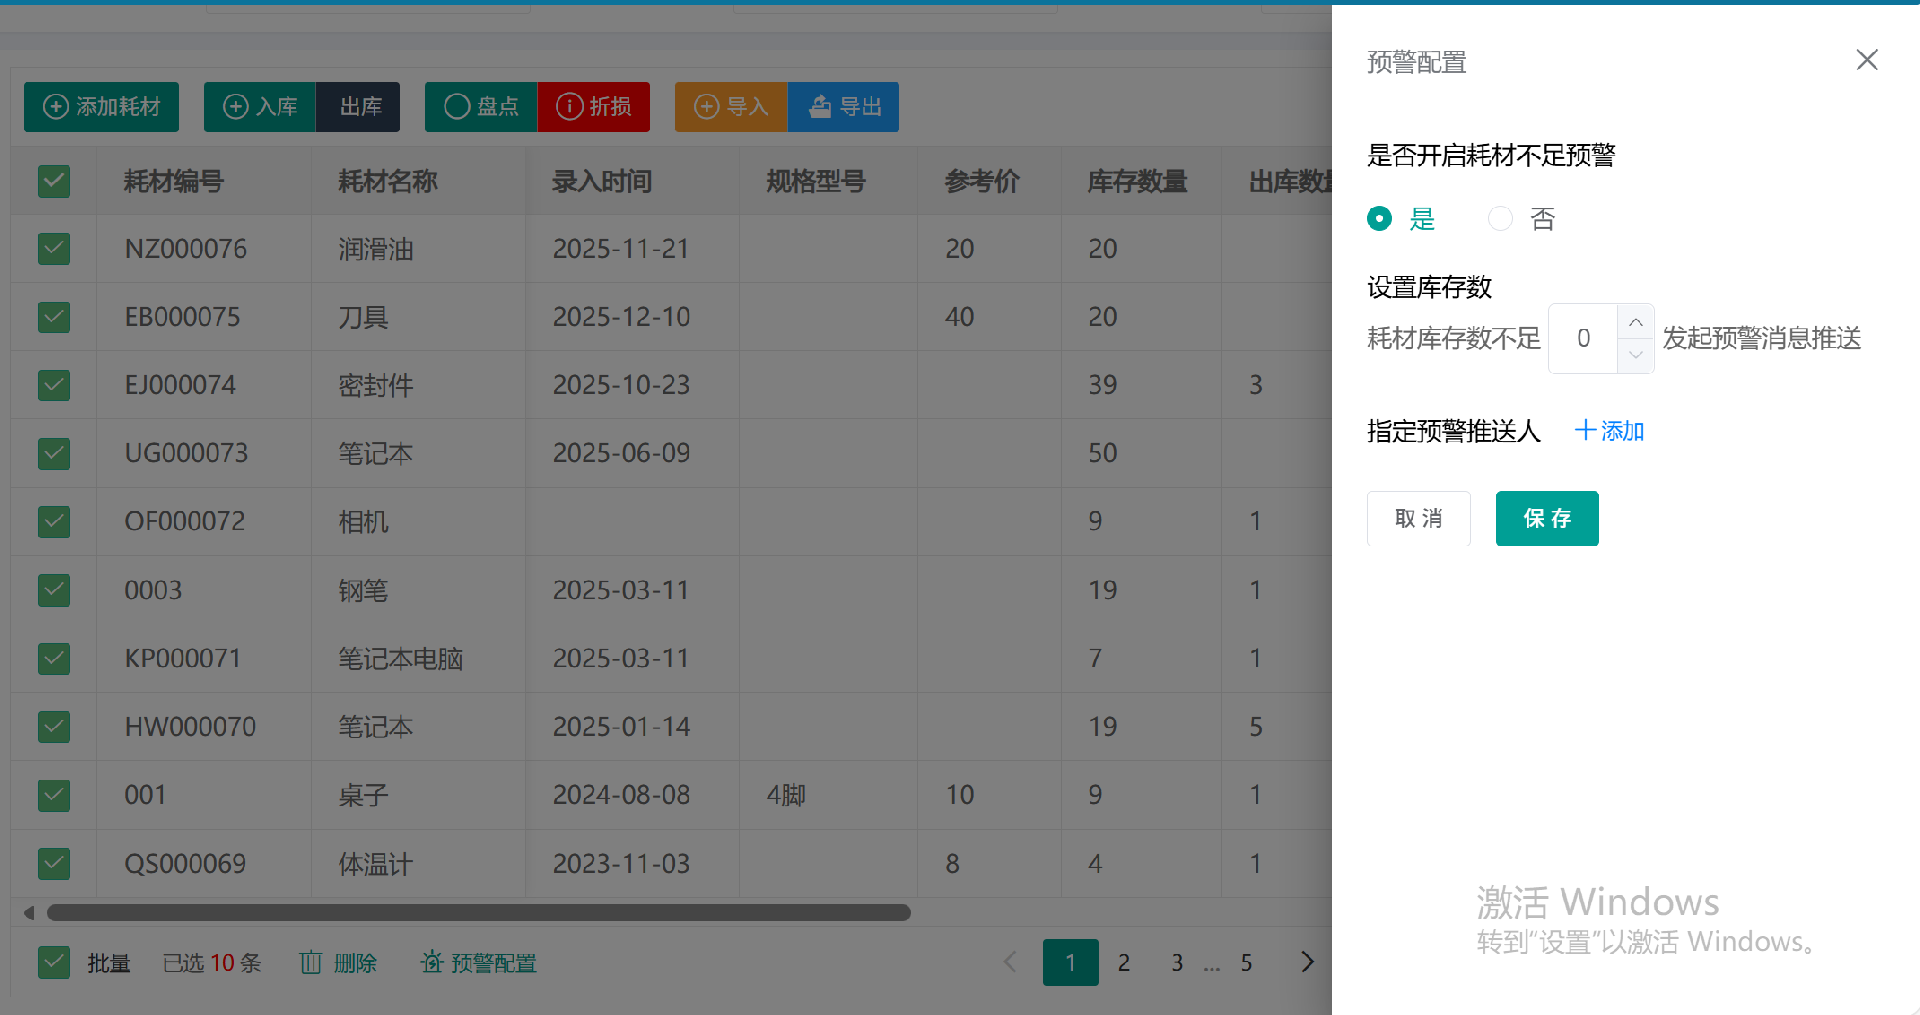This screenshot has width=1920, height=1015.
Task: Enable the 是 radio button for stock alerts
Action: point(1380,218)
